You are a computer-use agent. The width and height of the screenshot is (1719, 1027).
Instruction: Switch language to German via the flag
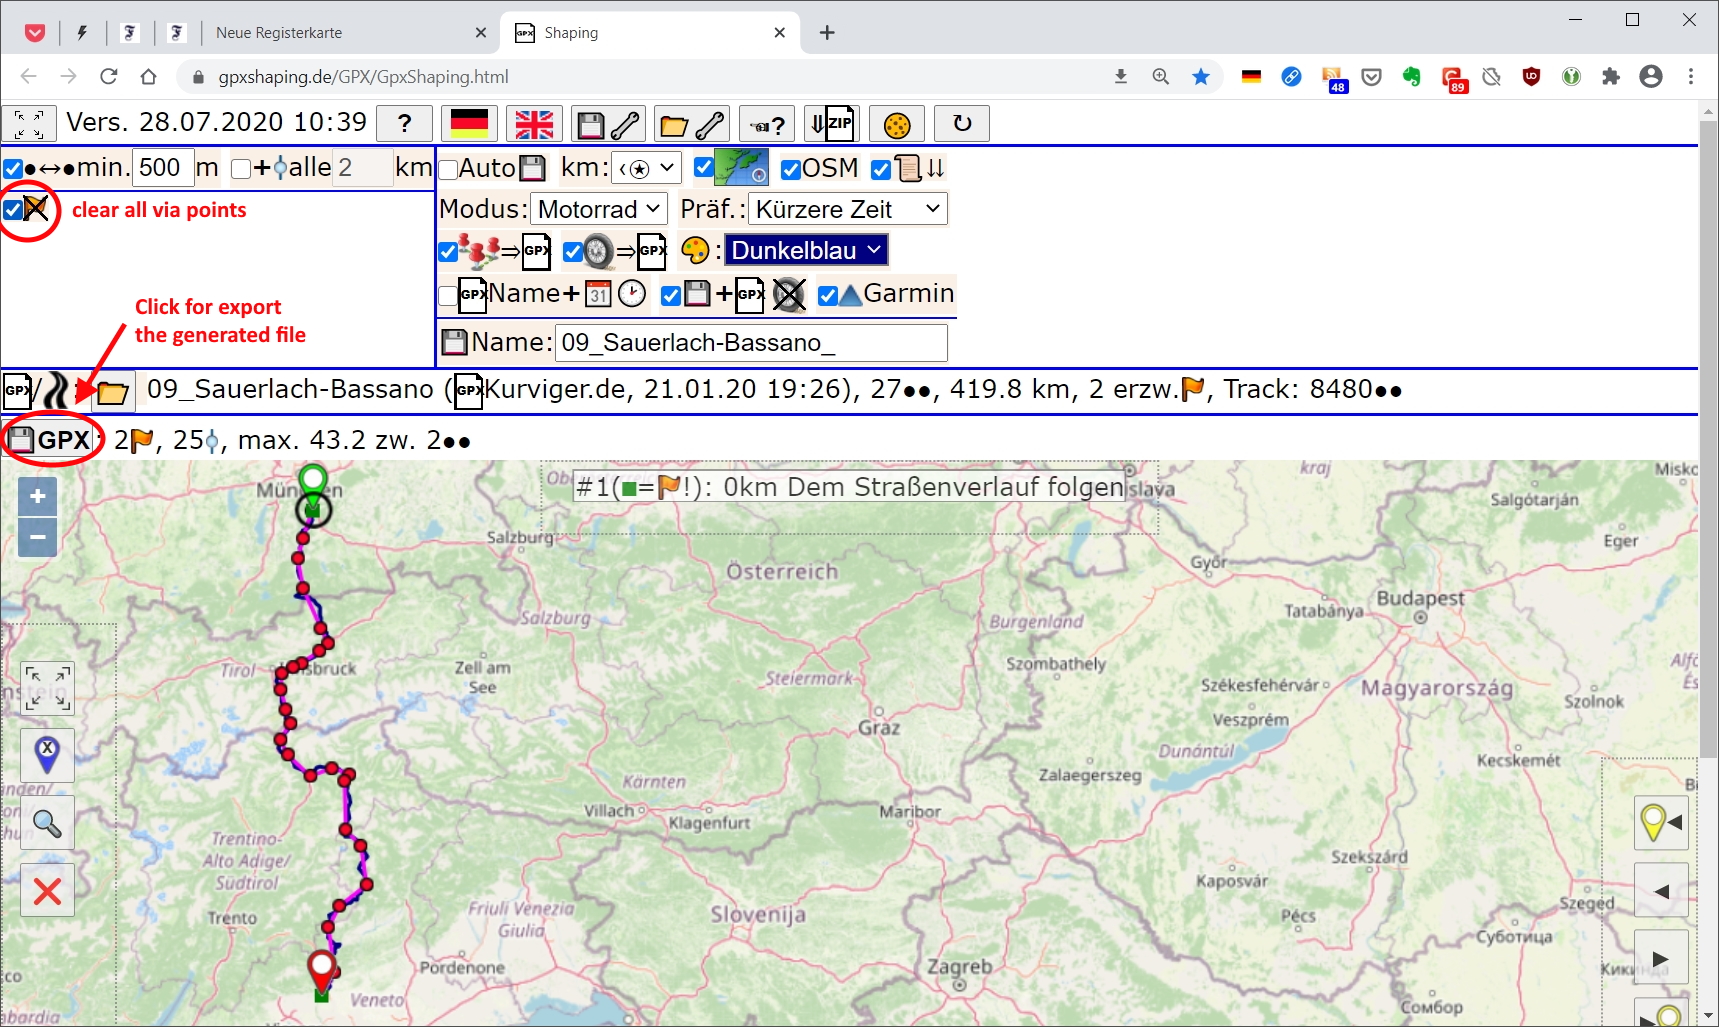pyautogui.click(x=469, y=124)
